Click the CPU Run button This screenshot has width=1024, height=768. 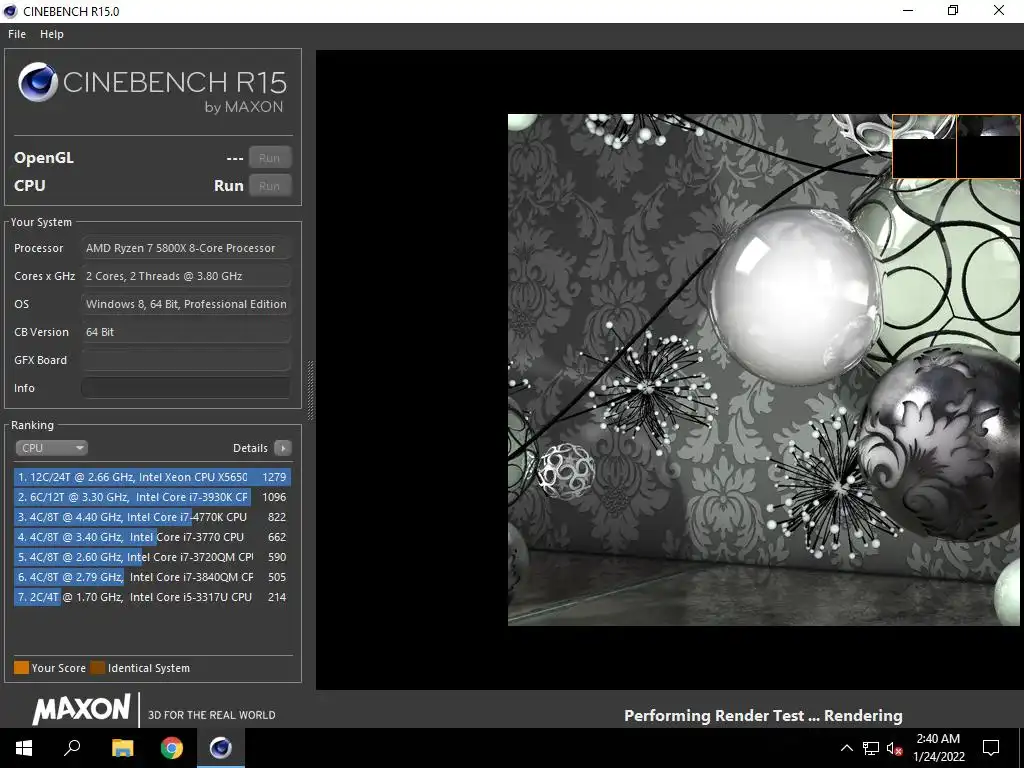pos(270,186)
